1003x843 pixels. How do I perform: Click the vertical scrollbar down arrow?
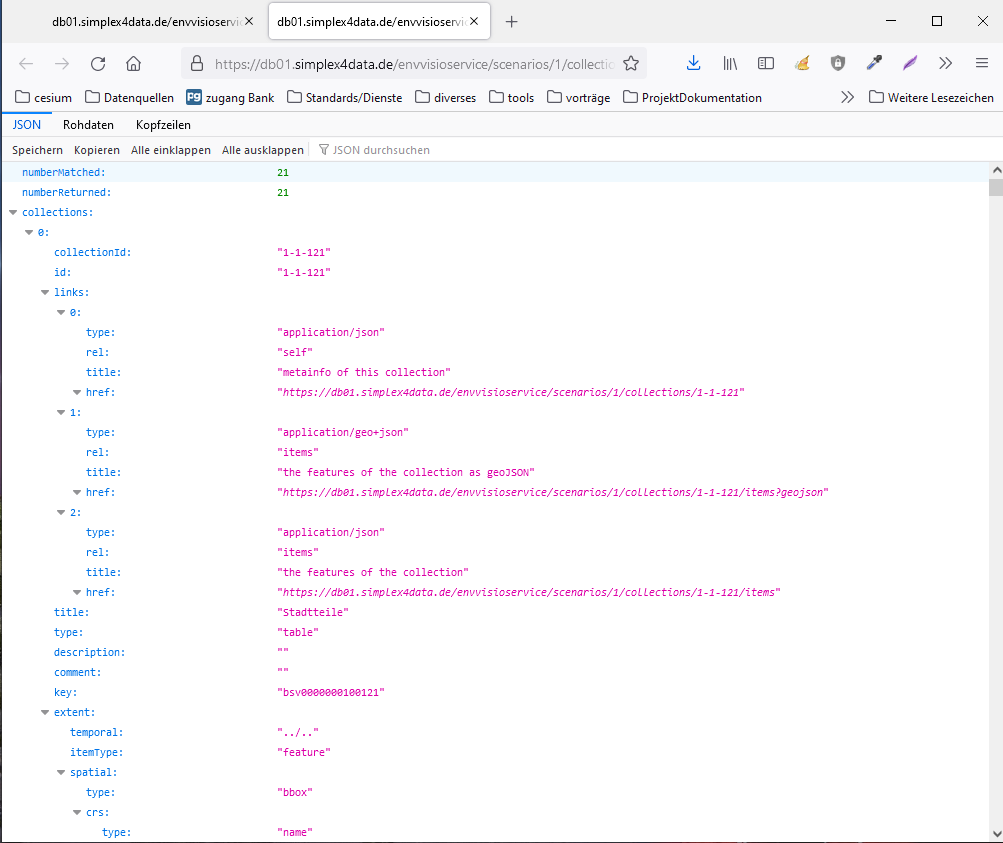[995, 833]
